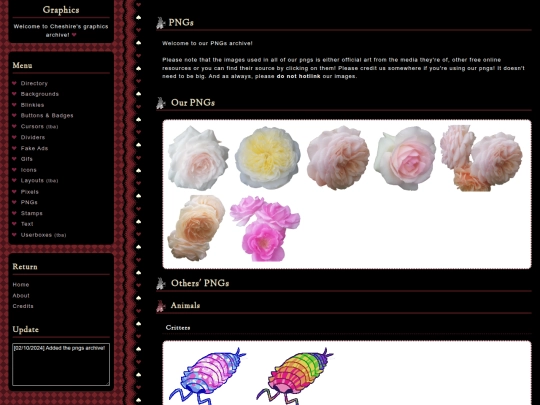Click the heart bullet beside Stamps
540x405 pixels.
click(14, 213)
